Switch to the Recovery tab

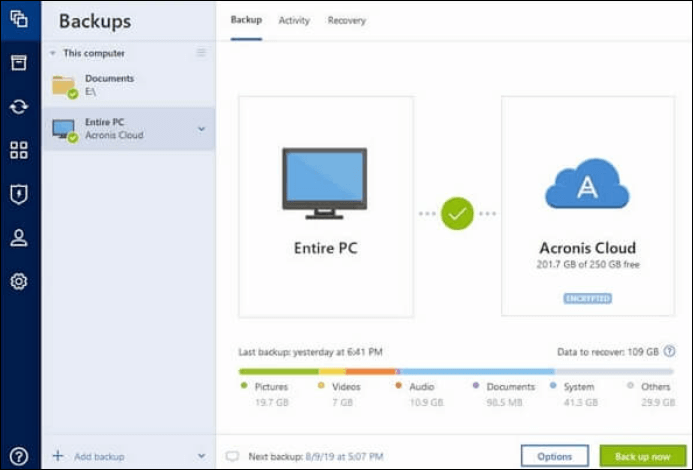tap(346, 20)
